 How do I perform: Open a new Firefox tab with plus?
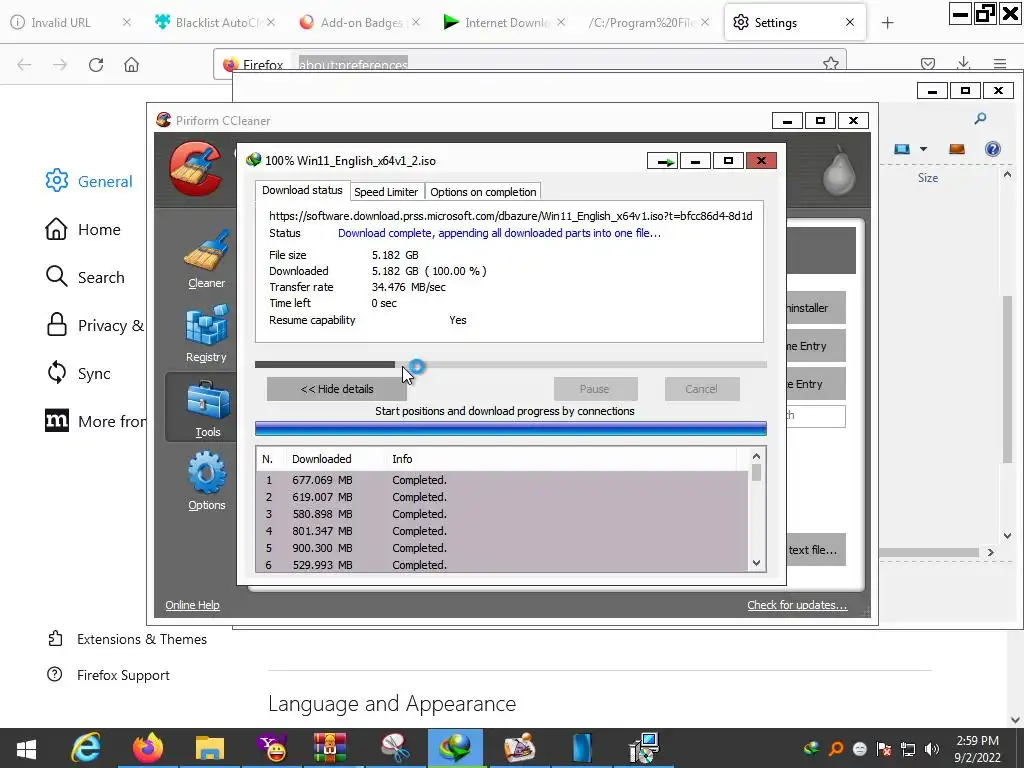tap(888, 23)
